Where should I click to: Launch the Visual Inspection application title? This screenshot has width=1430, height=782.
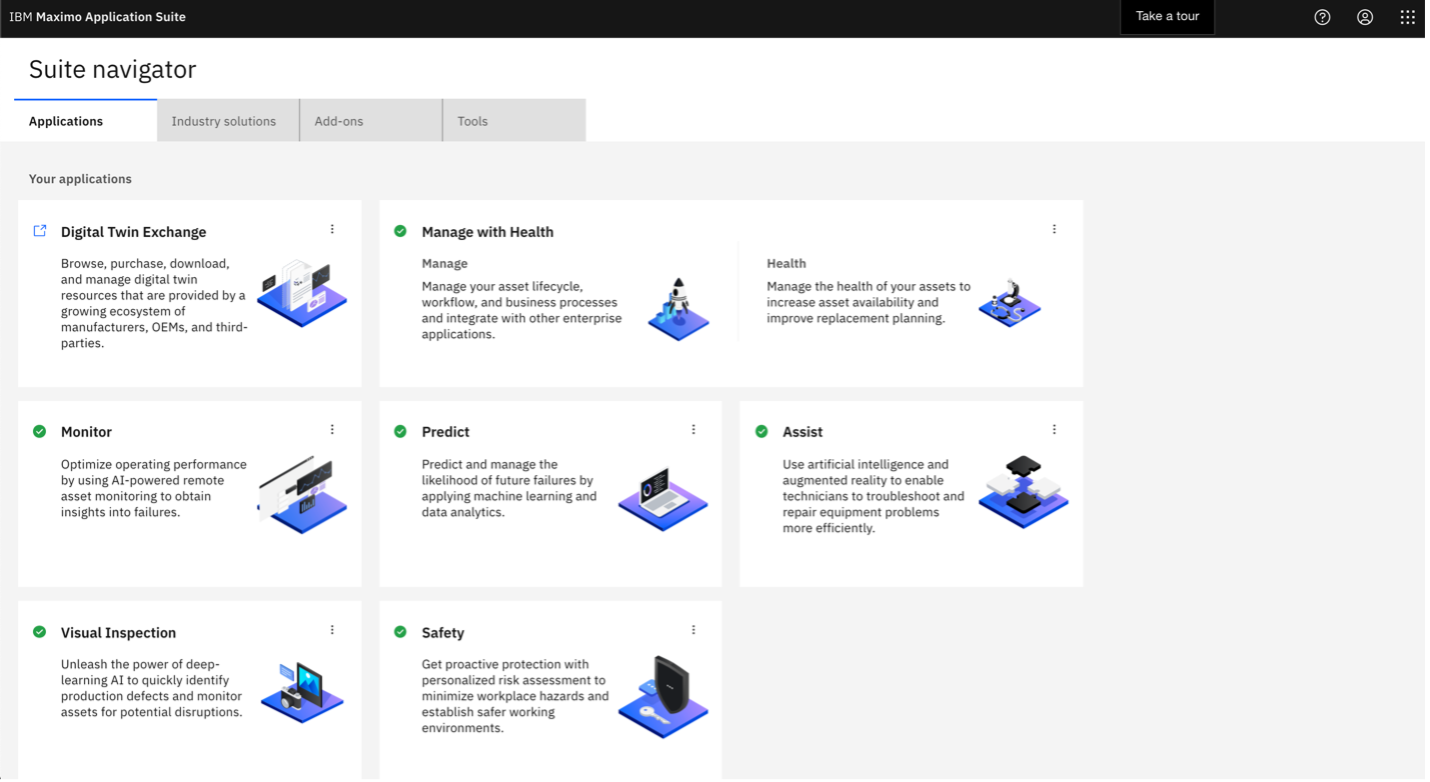pyautogui.click(x=118, y=633)
